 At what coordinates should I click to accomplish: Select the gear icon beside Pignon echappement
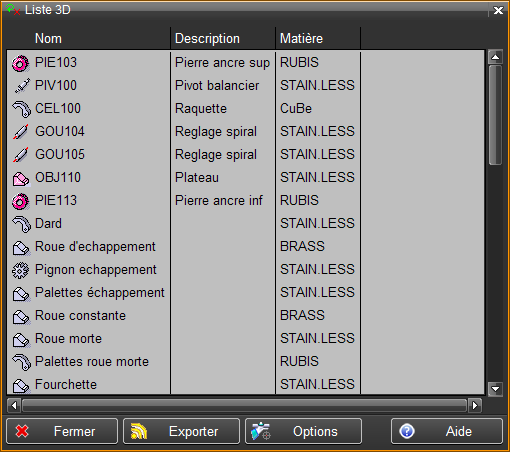pyautogui.click(x=20, y=271)
